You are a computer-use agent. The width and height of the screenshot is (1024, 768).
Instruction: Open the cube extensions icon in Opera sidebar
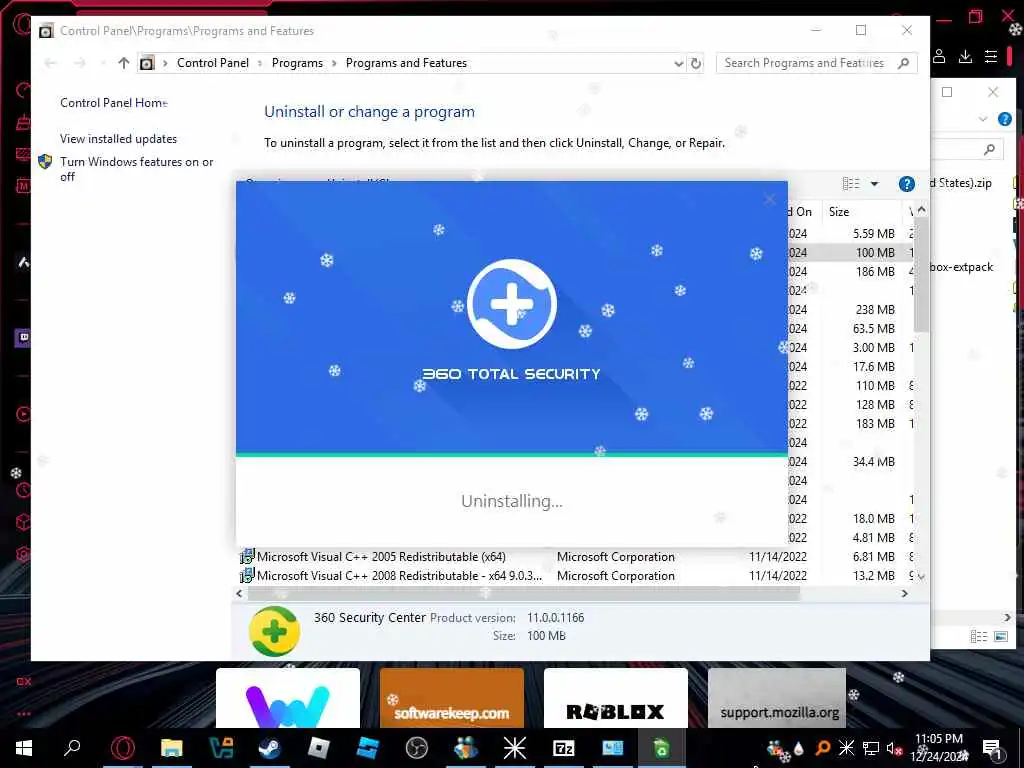pyautogui.click(x=23, y=521)
